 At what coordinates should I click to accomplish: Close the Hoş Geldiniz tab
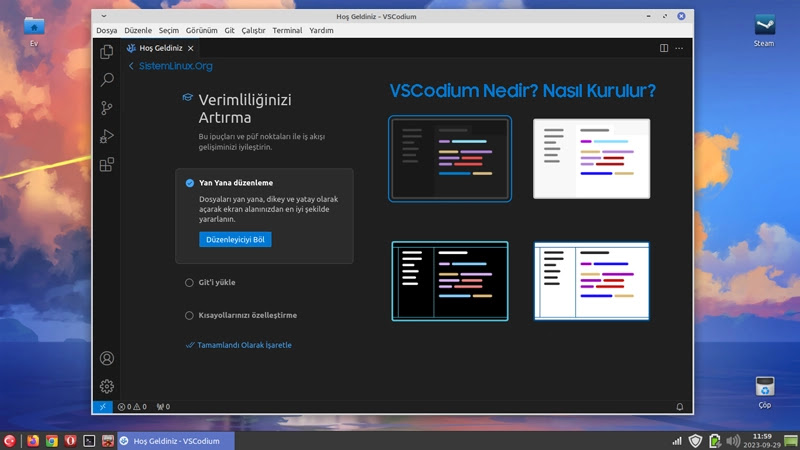coord(190,48)
